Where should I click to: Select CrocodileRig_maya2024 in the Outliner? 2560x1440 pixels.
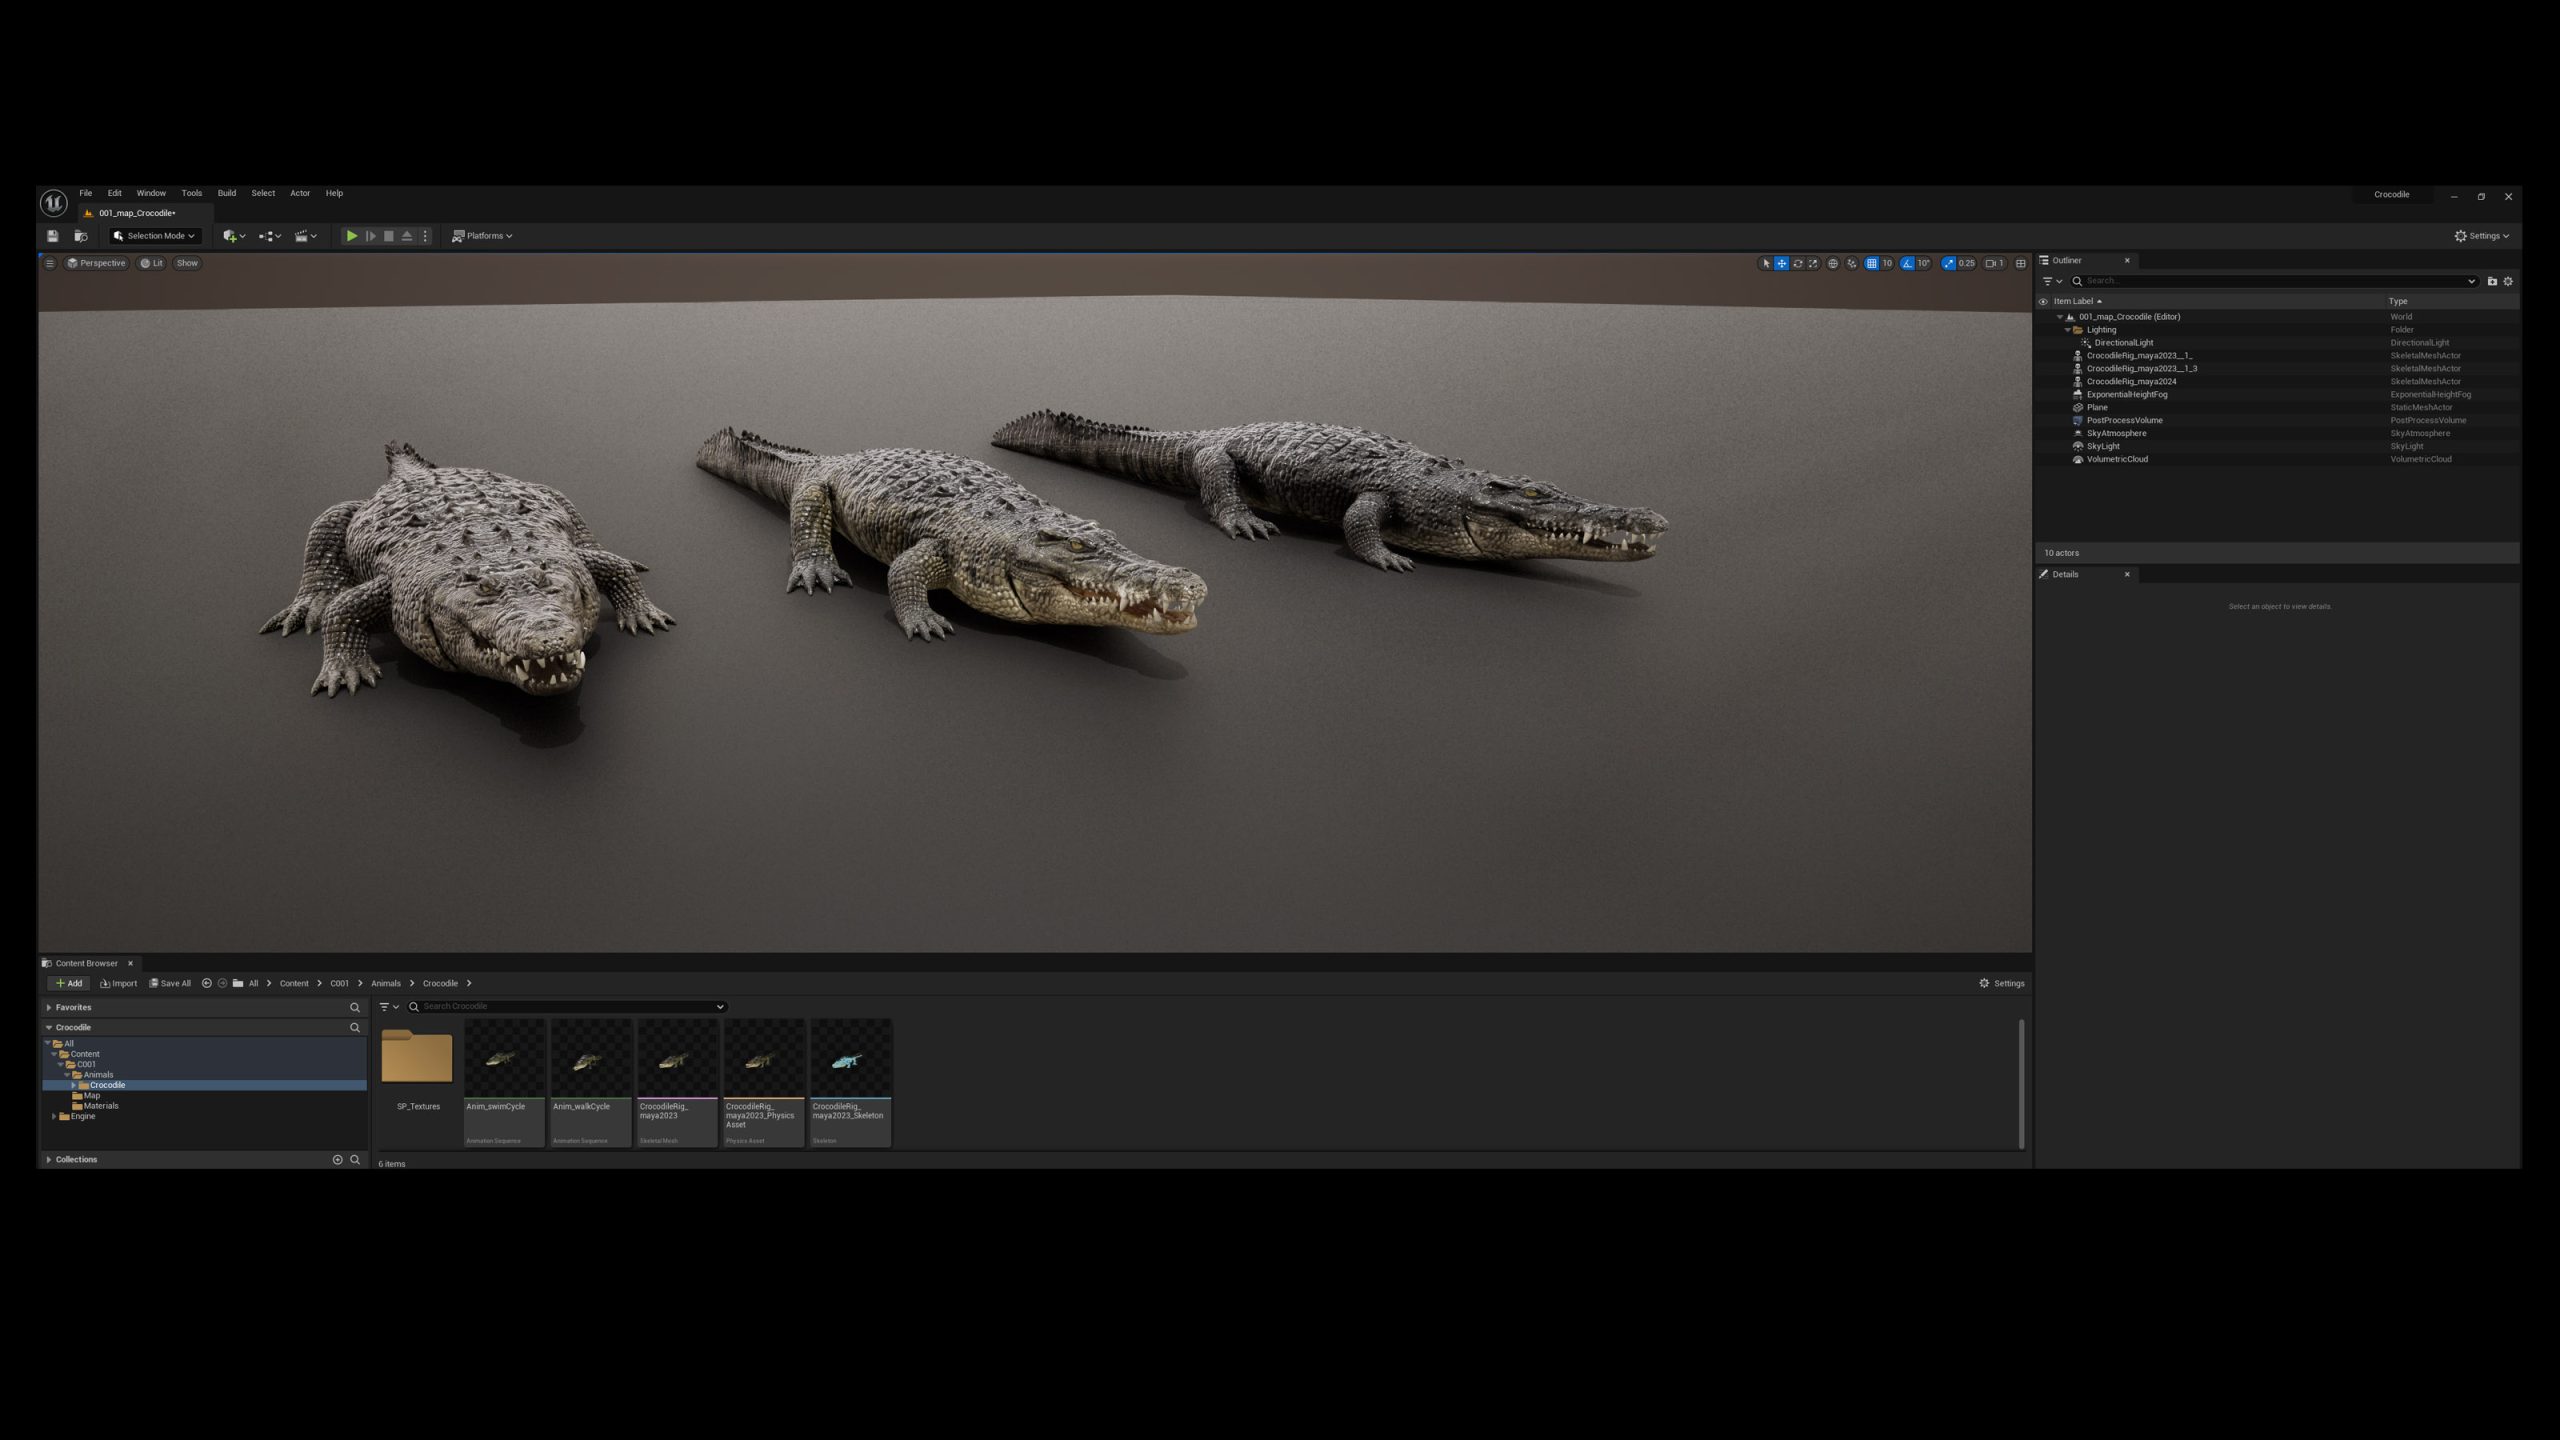2131,381
